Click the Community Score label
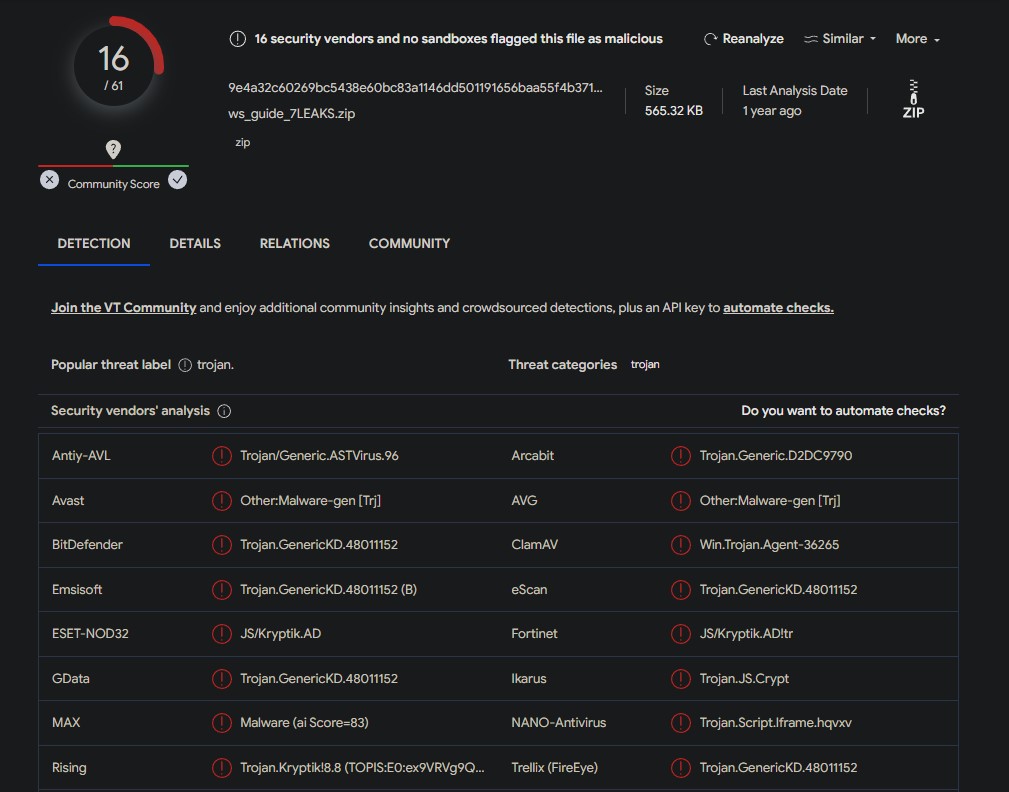 pos(113,184)
